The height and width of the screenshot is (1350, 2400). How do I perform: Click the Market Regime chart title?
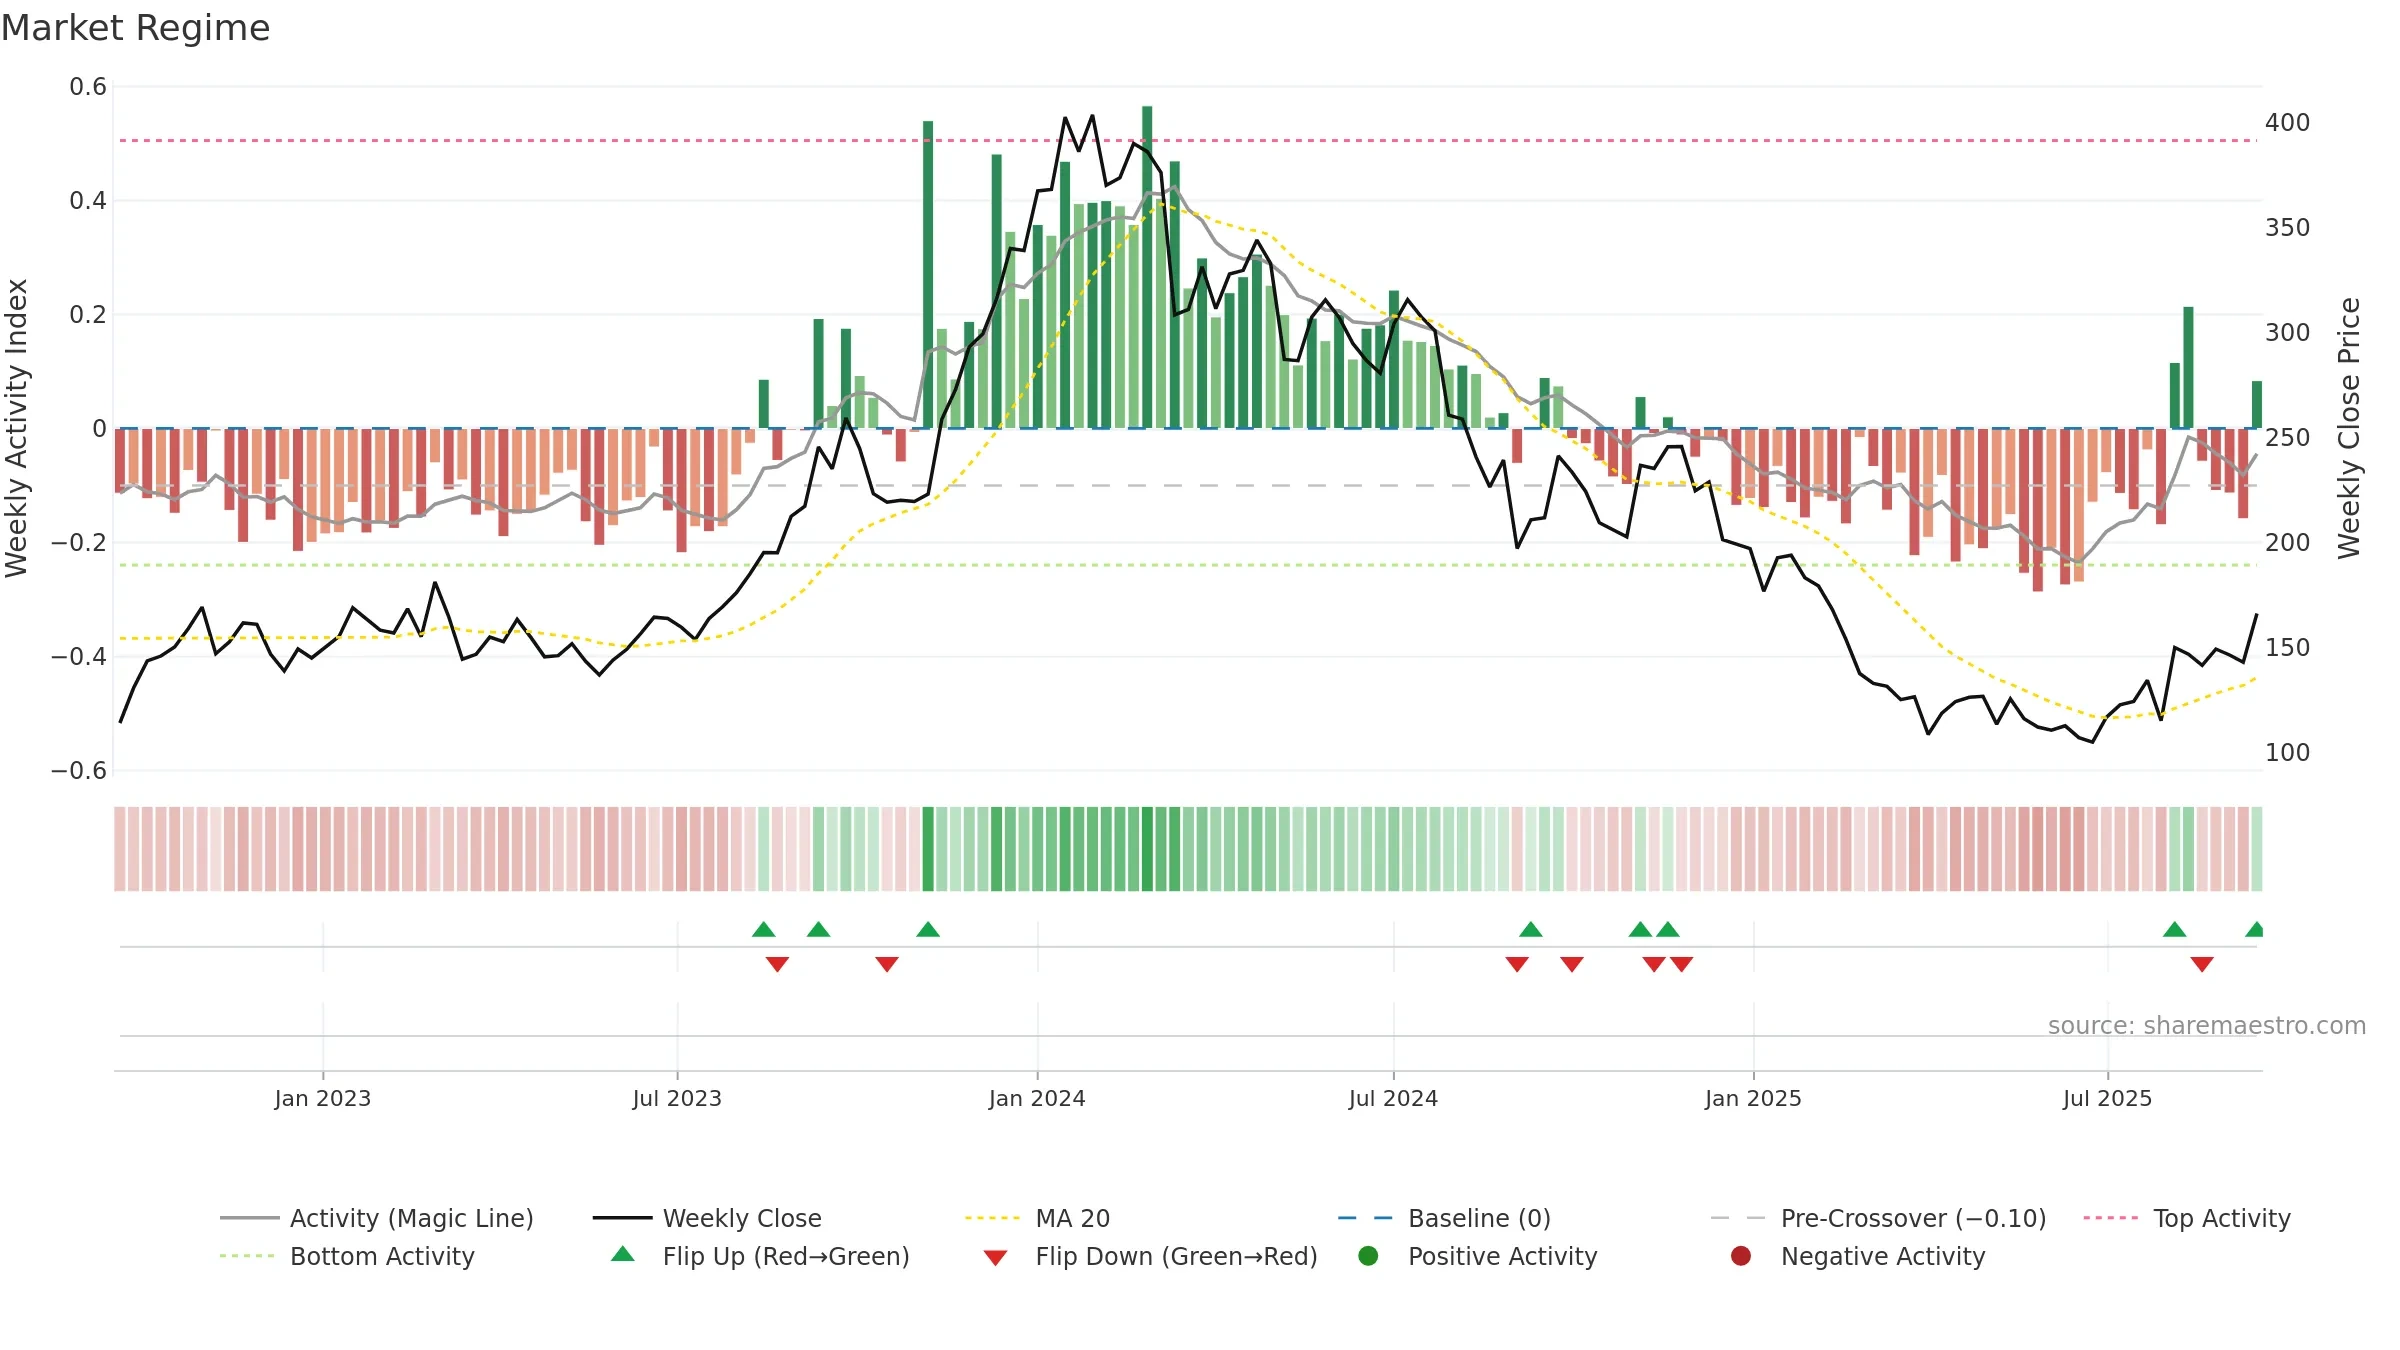[x=135, y=28]
